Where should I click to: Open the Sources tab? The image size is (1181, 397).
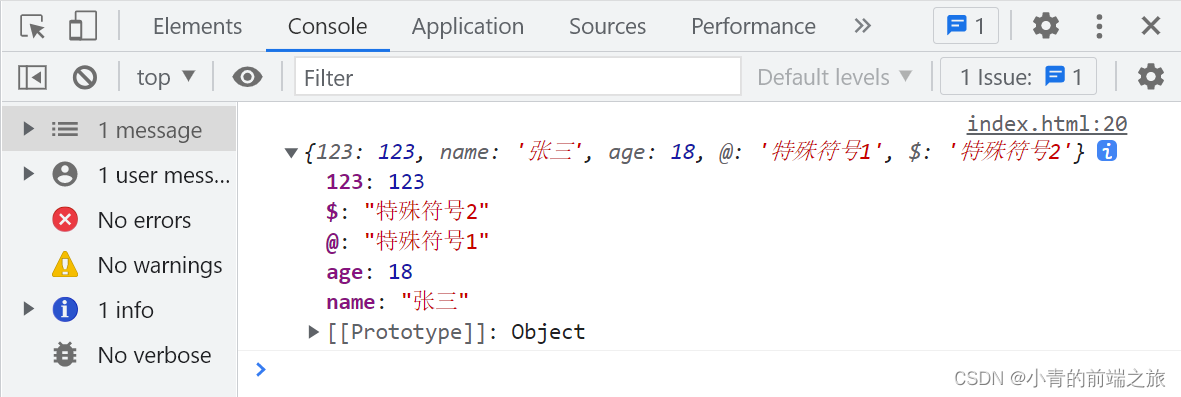tap(607, 26)
